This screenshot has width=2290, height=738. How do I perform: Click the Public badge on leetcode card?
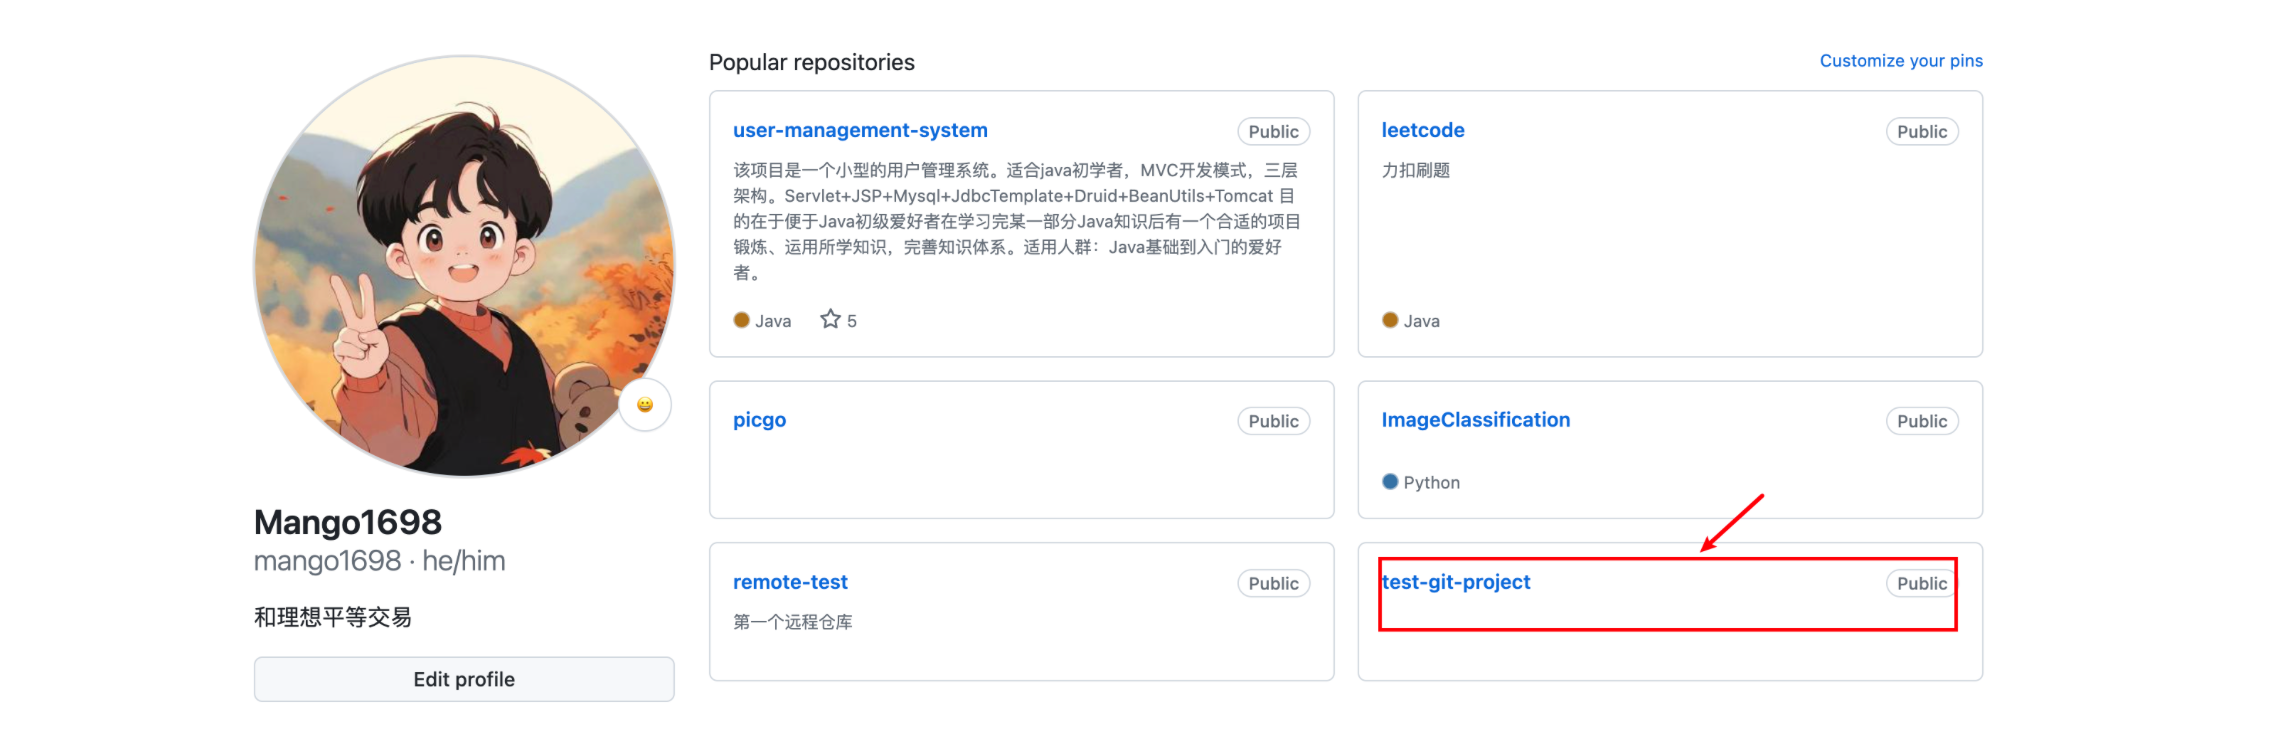pyautogui.click(x=1921, y=132)
